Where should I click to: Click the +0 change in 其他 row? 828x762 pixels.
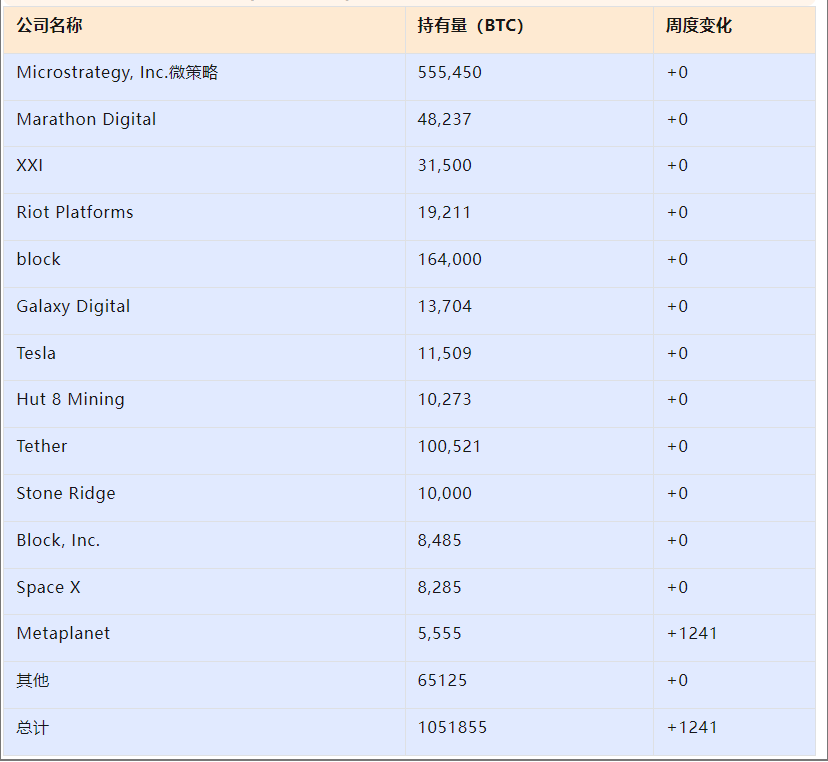(678, 680)
